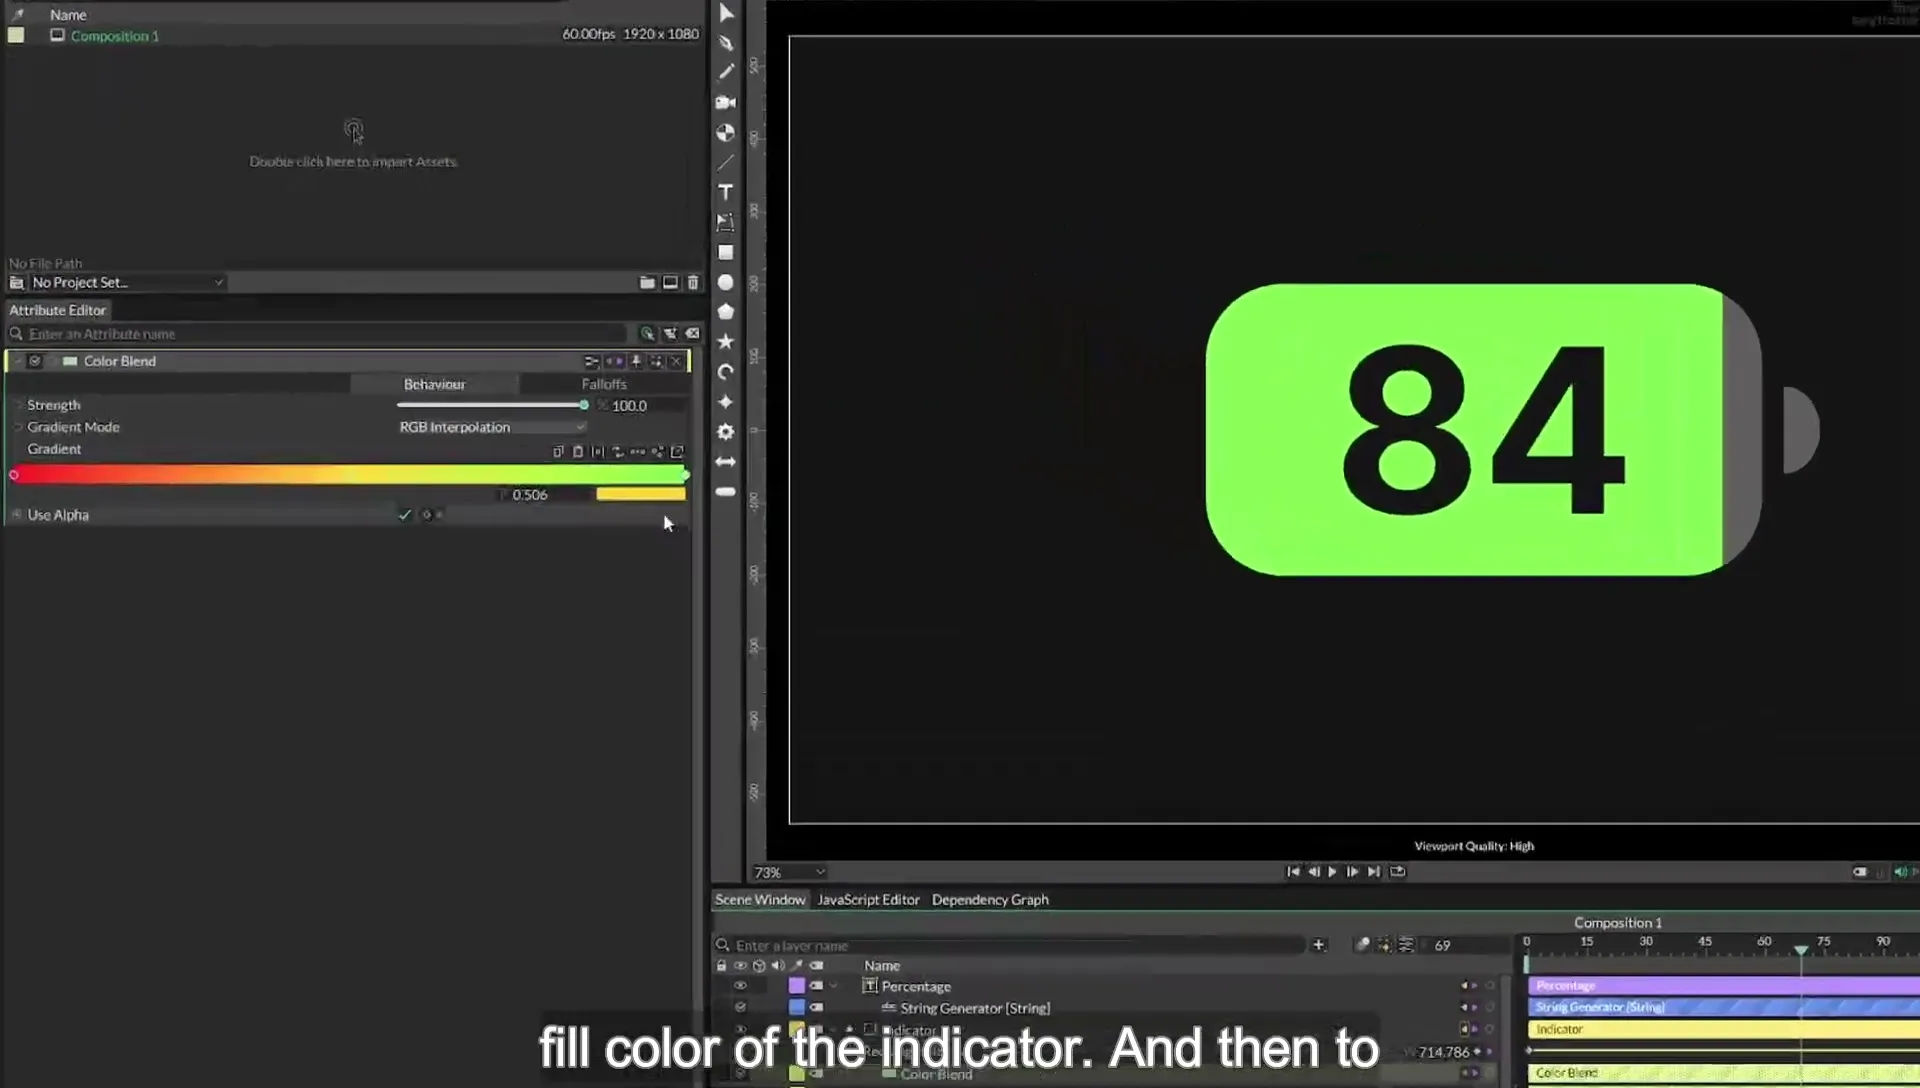
Task: Delete the selected asset with the trash icon
Action: pos(693,283)
